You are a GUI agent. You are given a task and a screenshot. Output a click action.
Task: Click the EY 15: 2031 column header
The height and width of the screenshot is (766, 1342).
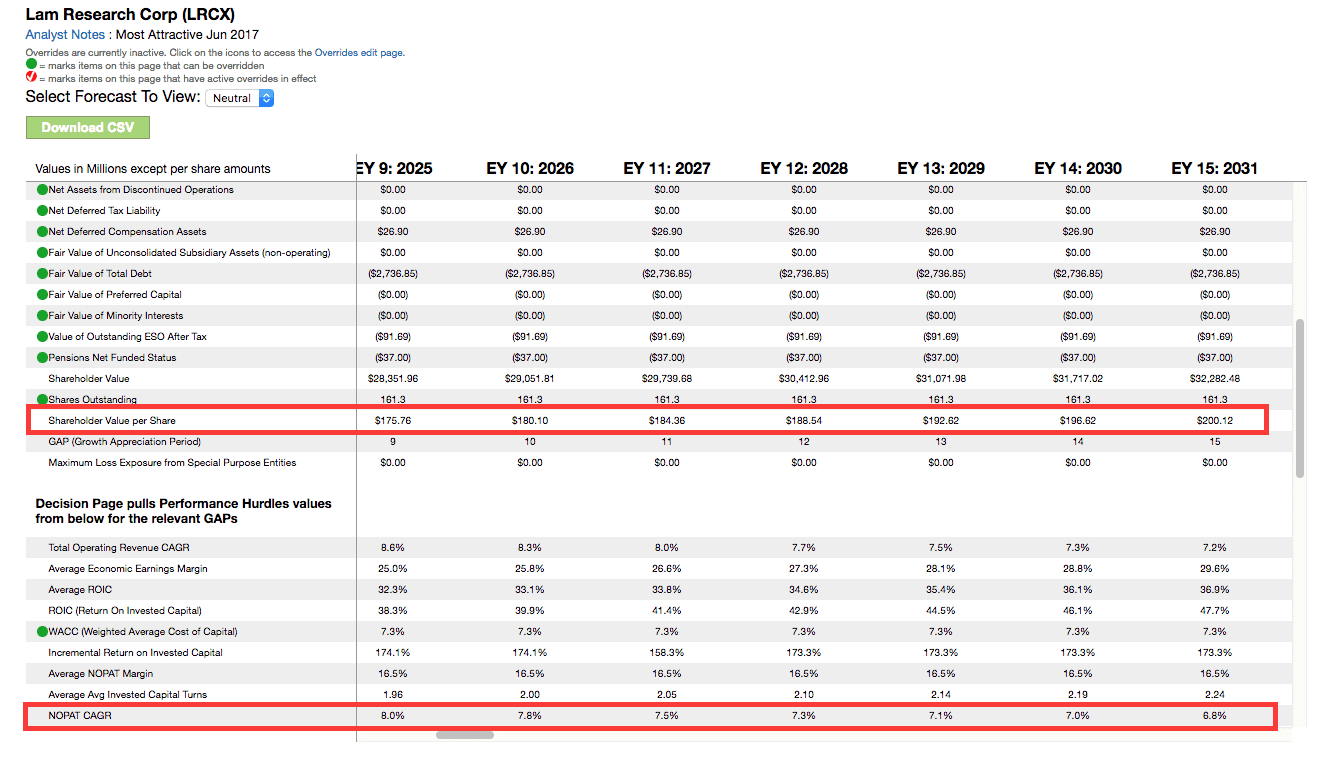click(x=1215, y=168)
